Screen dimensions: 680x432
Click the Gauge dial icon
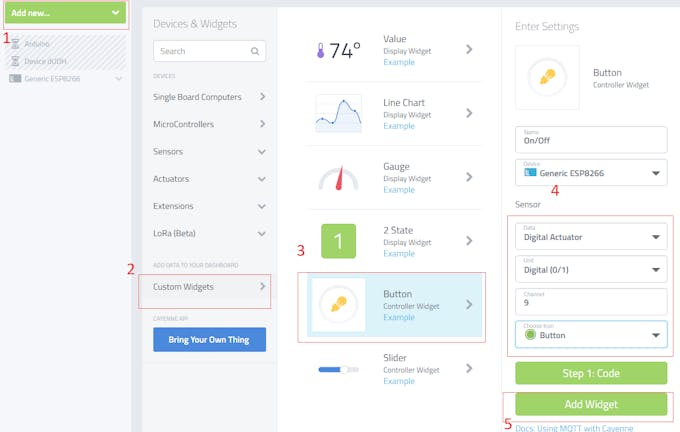338,178
